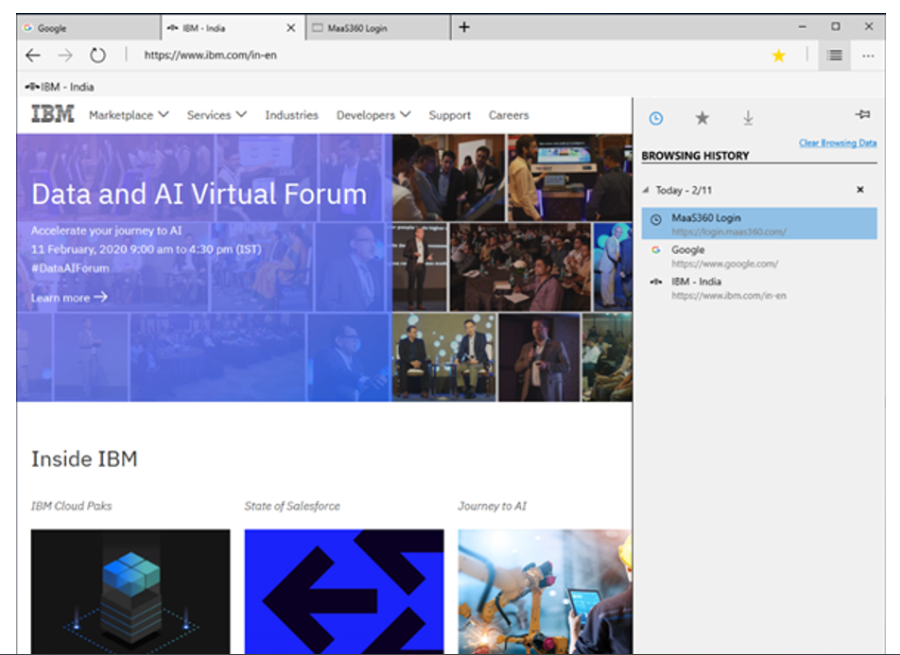Click the State of Salesforce caption
The width and height of the screenshot is (900, 655).
point(292,506)
